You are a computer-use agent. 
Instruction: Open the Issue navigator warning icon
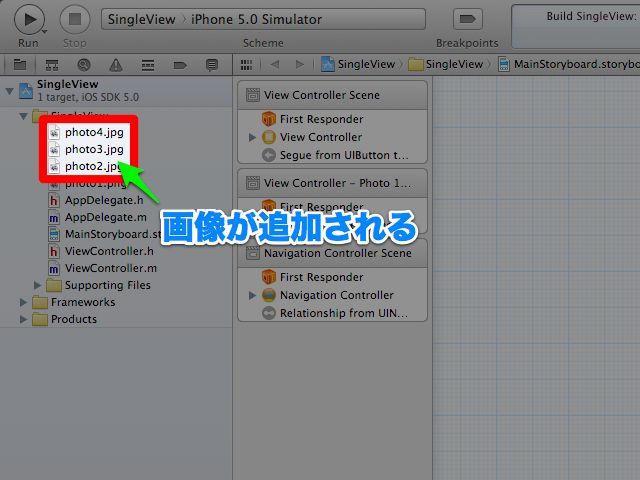[116, 64]
